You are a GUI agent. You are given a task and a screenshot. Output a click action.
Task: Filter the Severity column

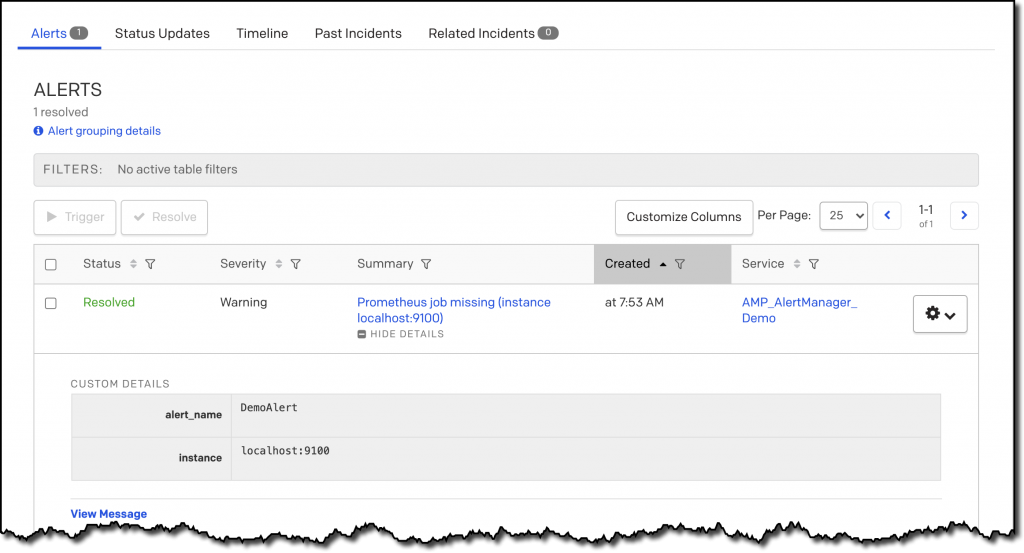pos(296,264)
